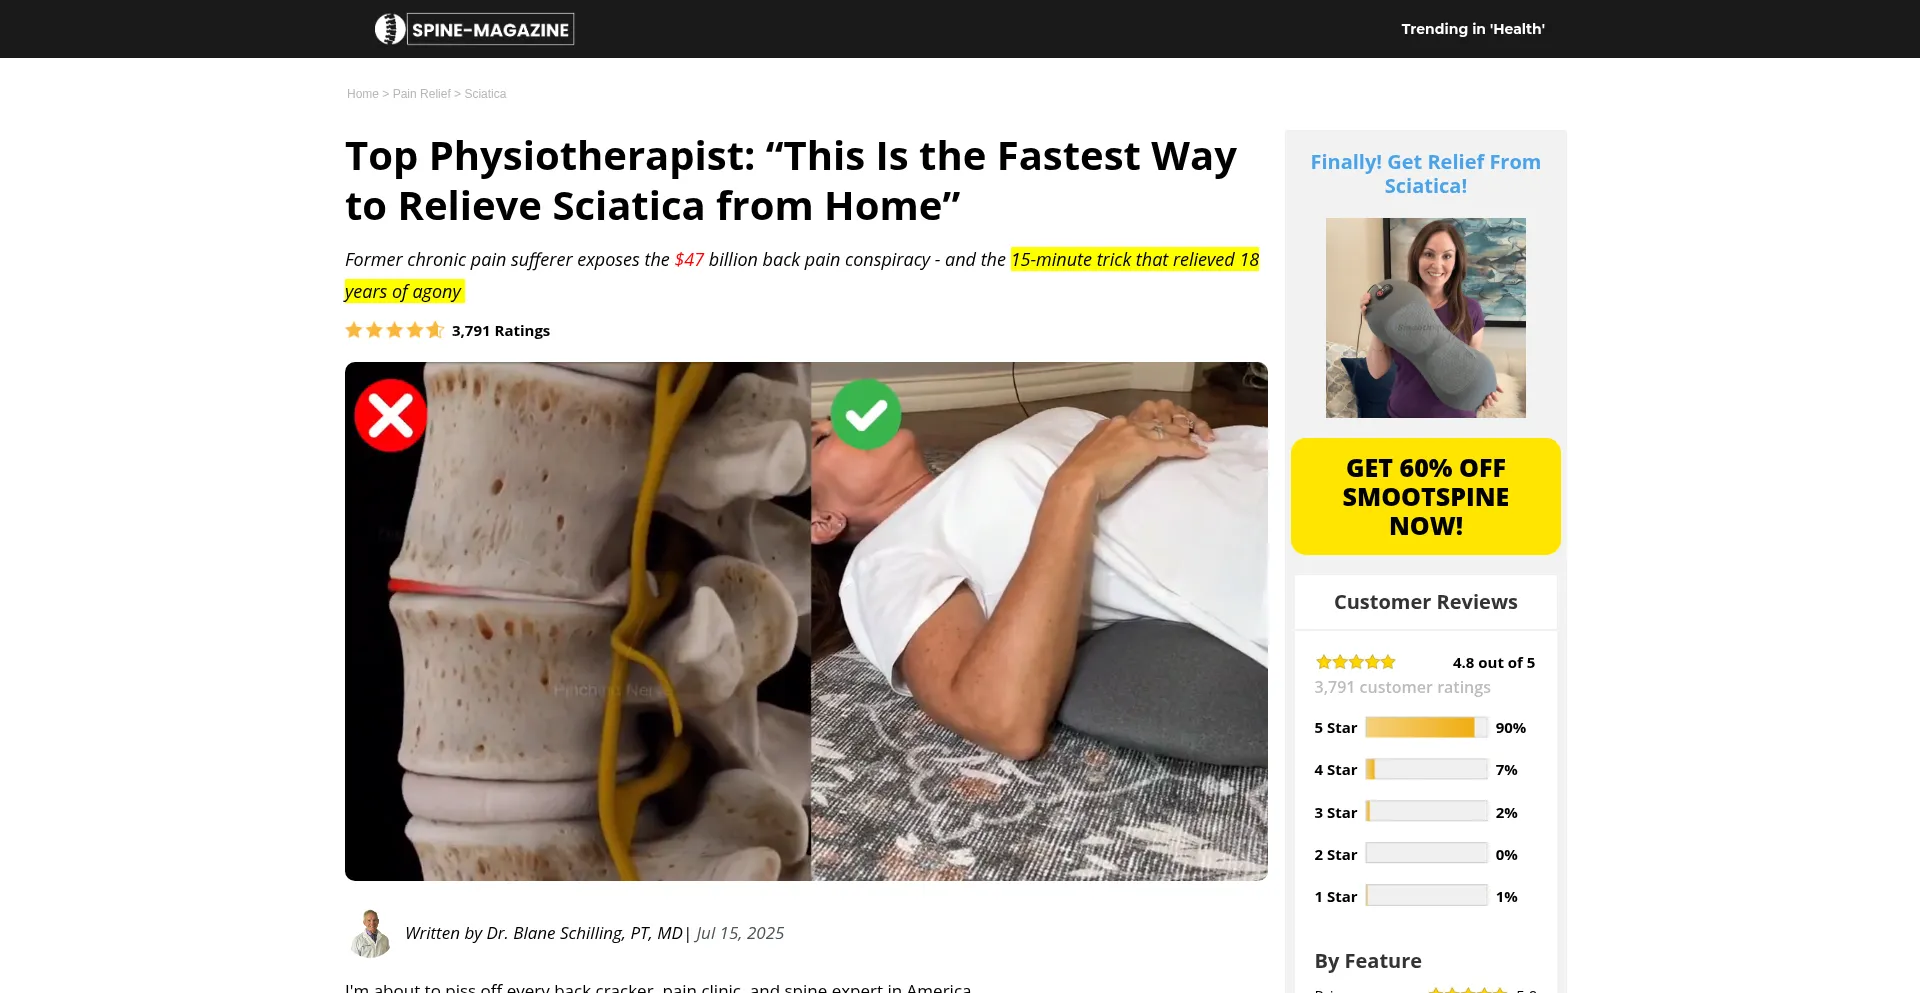
Task: Click the yellow stars in Customer Reviews
Action: 1355,662
